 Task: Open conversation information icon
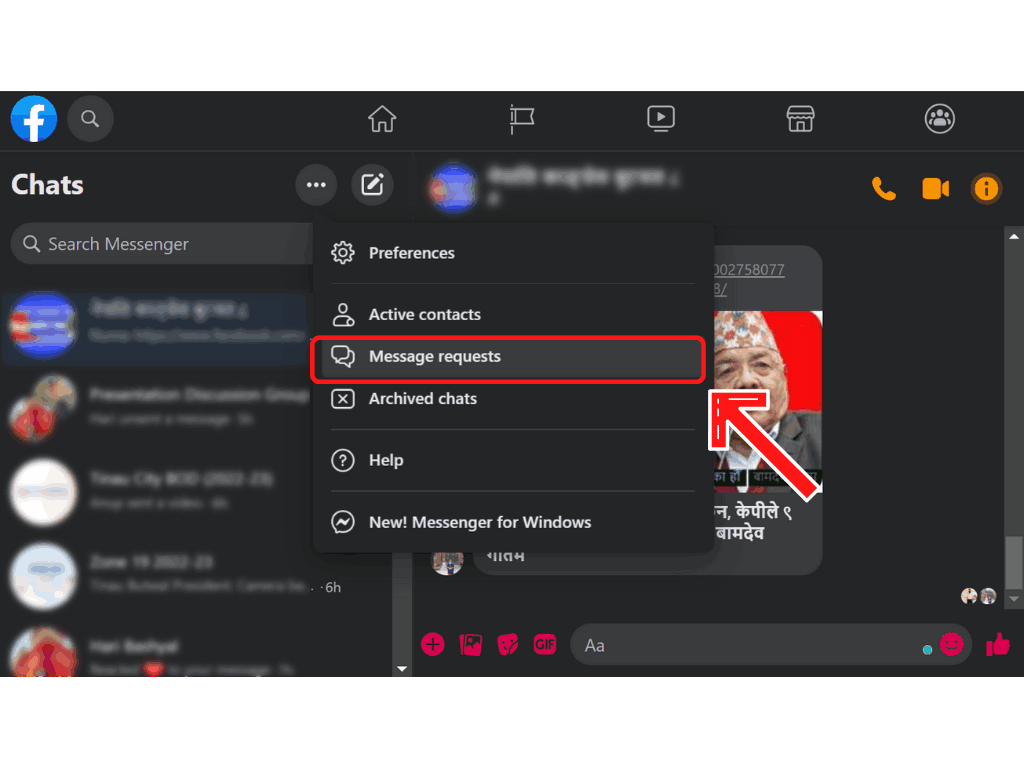click(986, 189)
